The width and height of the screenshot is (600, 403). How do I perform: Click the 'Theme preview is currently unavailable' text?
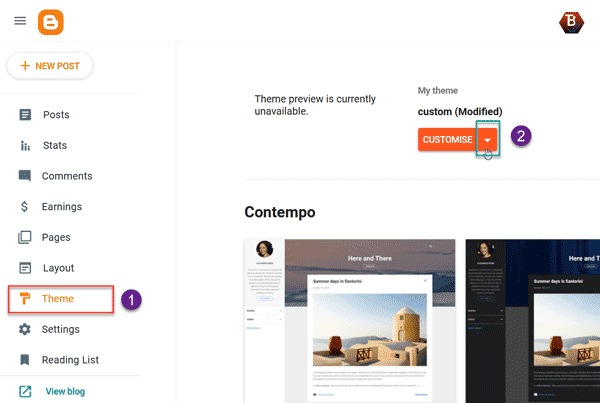pos(315,105)
